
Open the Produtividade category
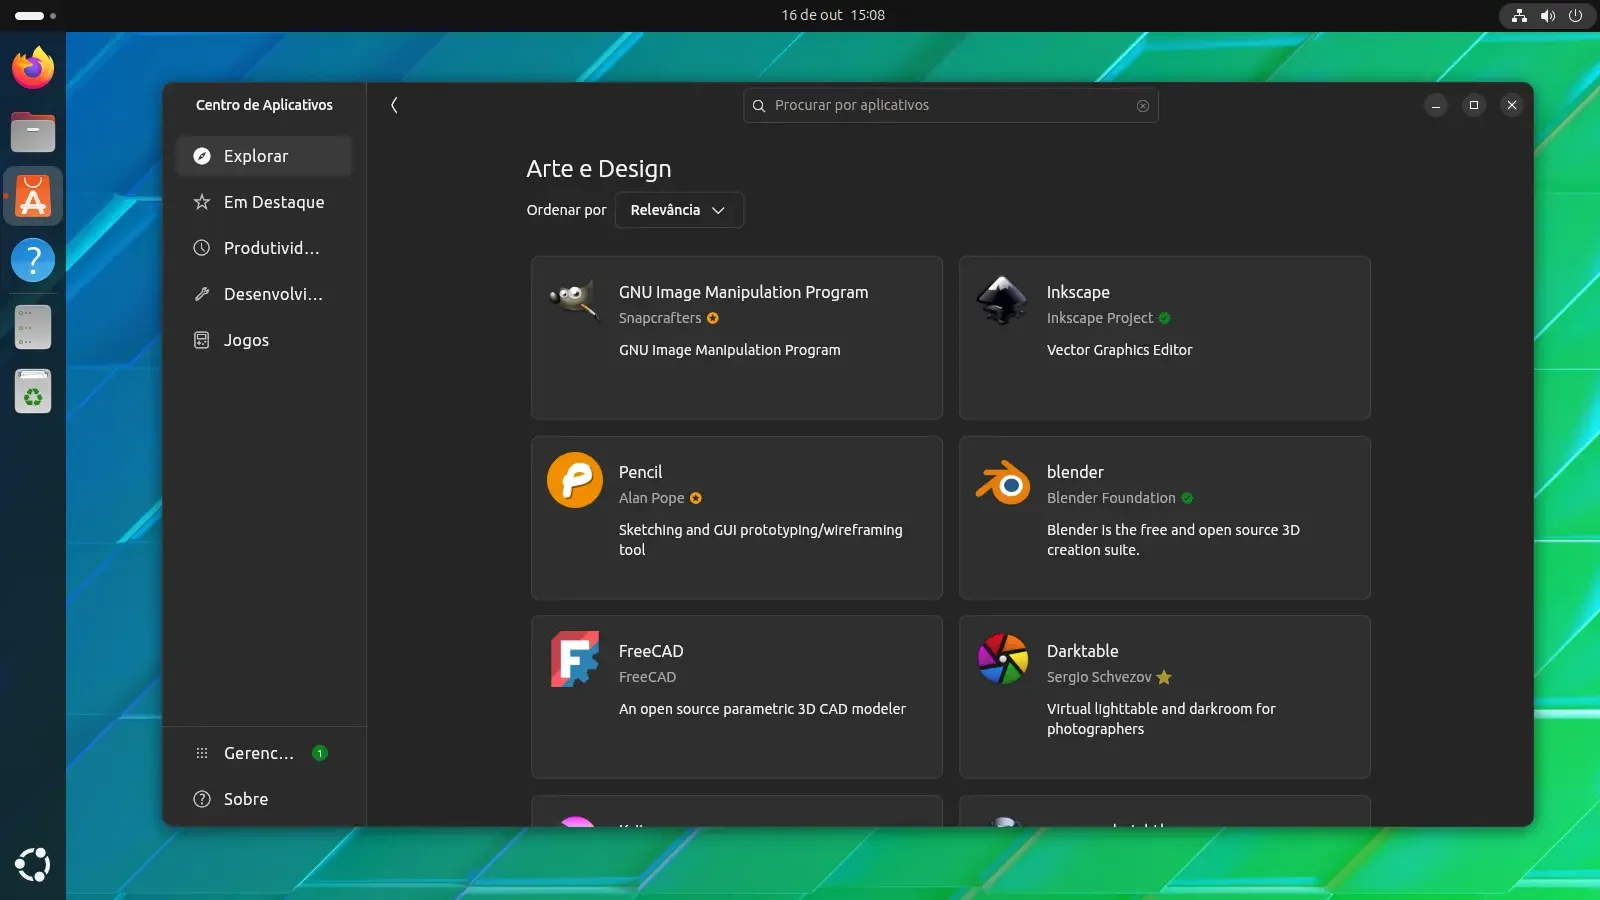264,248
